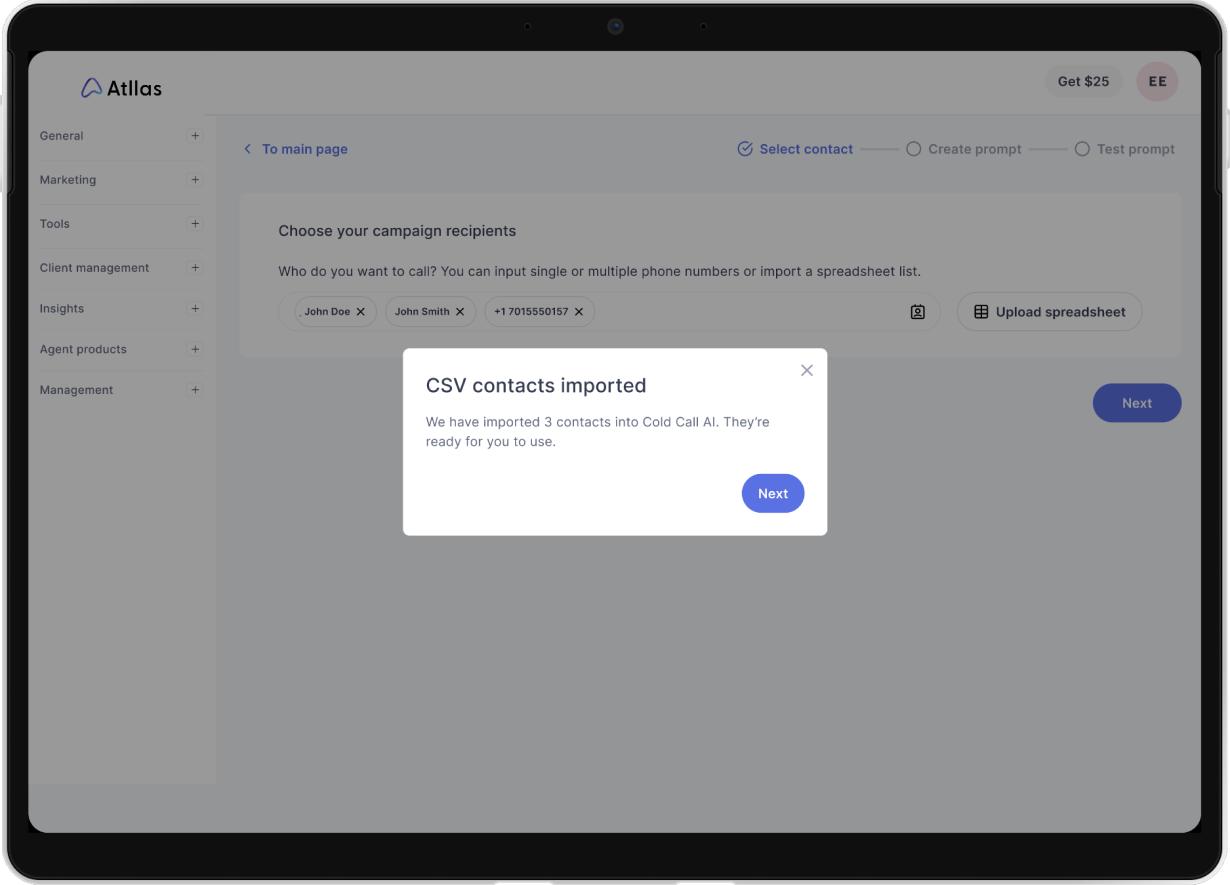Open the contact book icon in recipients field
This screenshot has height=885, width=1230.
[917, 312]
